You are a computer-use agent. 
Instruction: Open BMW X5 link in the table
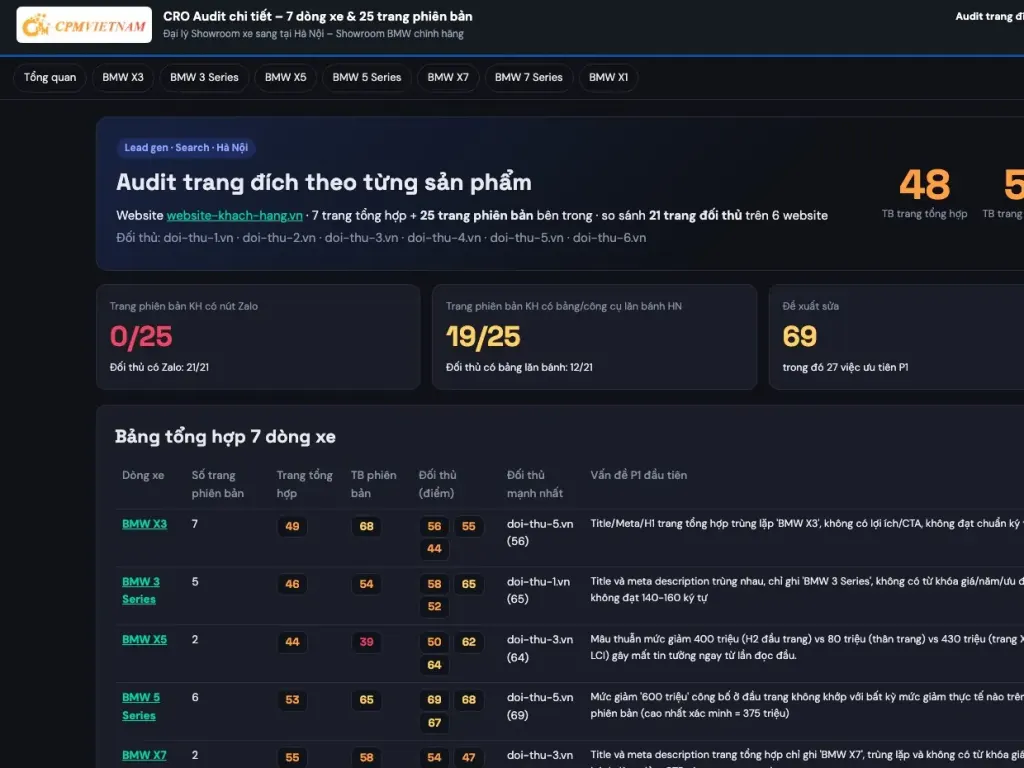coord(144,639)
